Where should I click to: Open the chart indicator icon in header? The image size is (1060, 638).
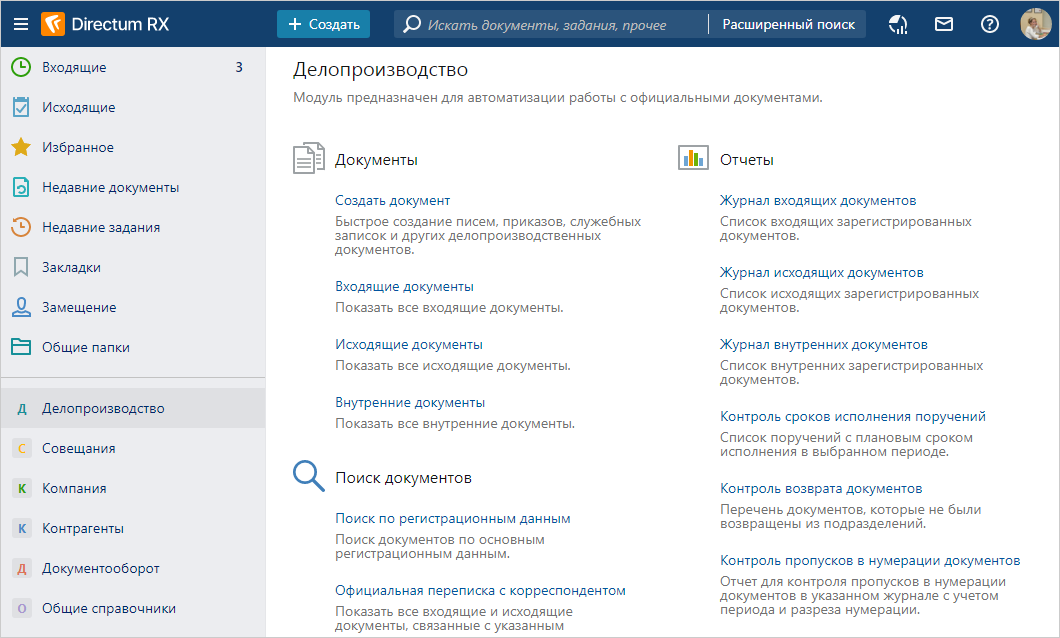tap(898, 24)
